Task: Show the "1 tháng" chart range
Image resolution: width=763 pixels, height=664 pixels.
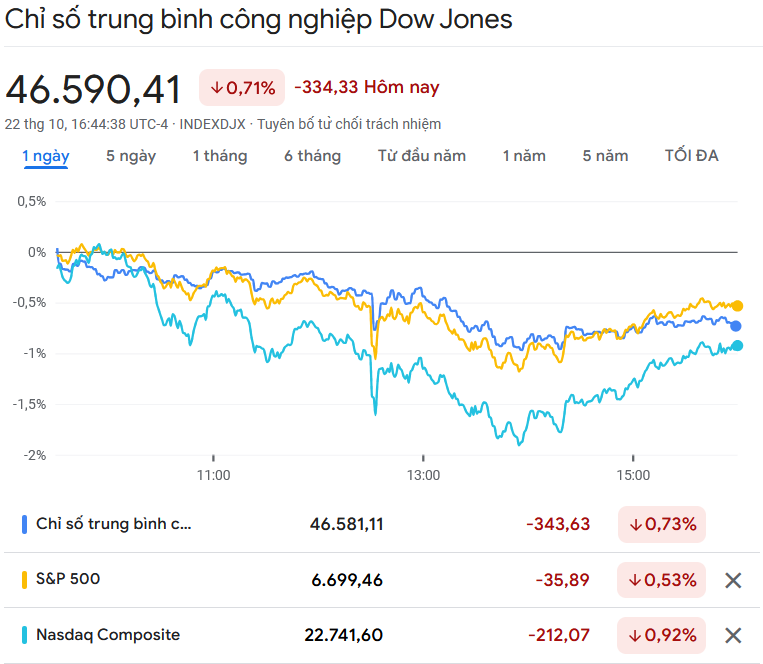Action: coord(220,156)
